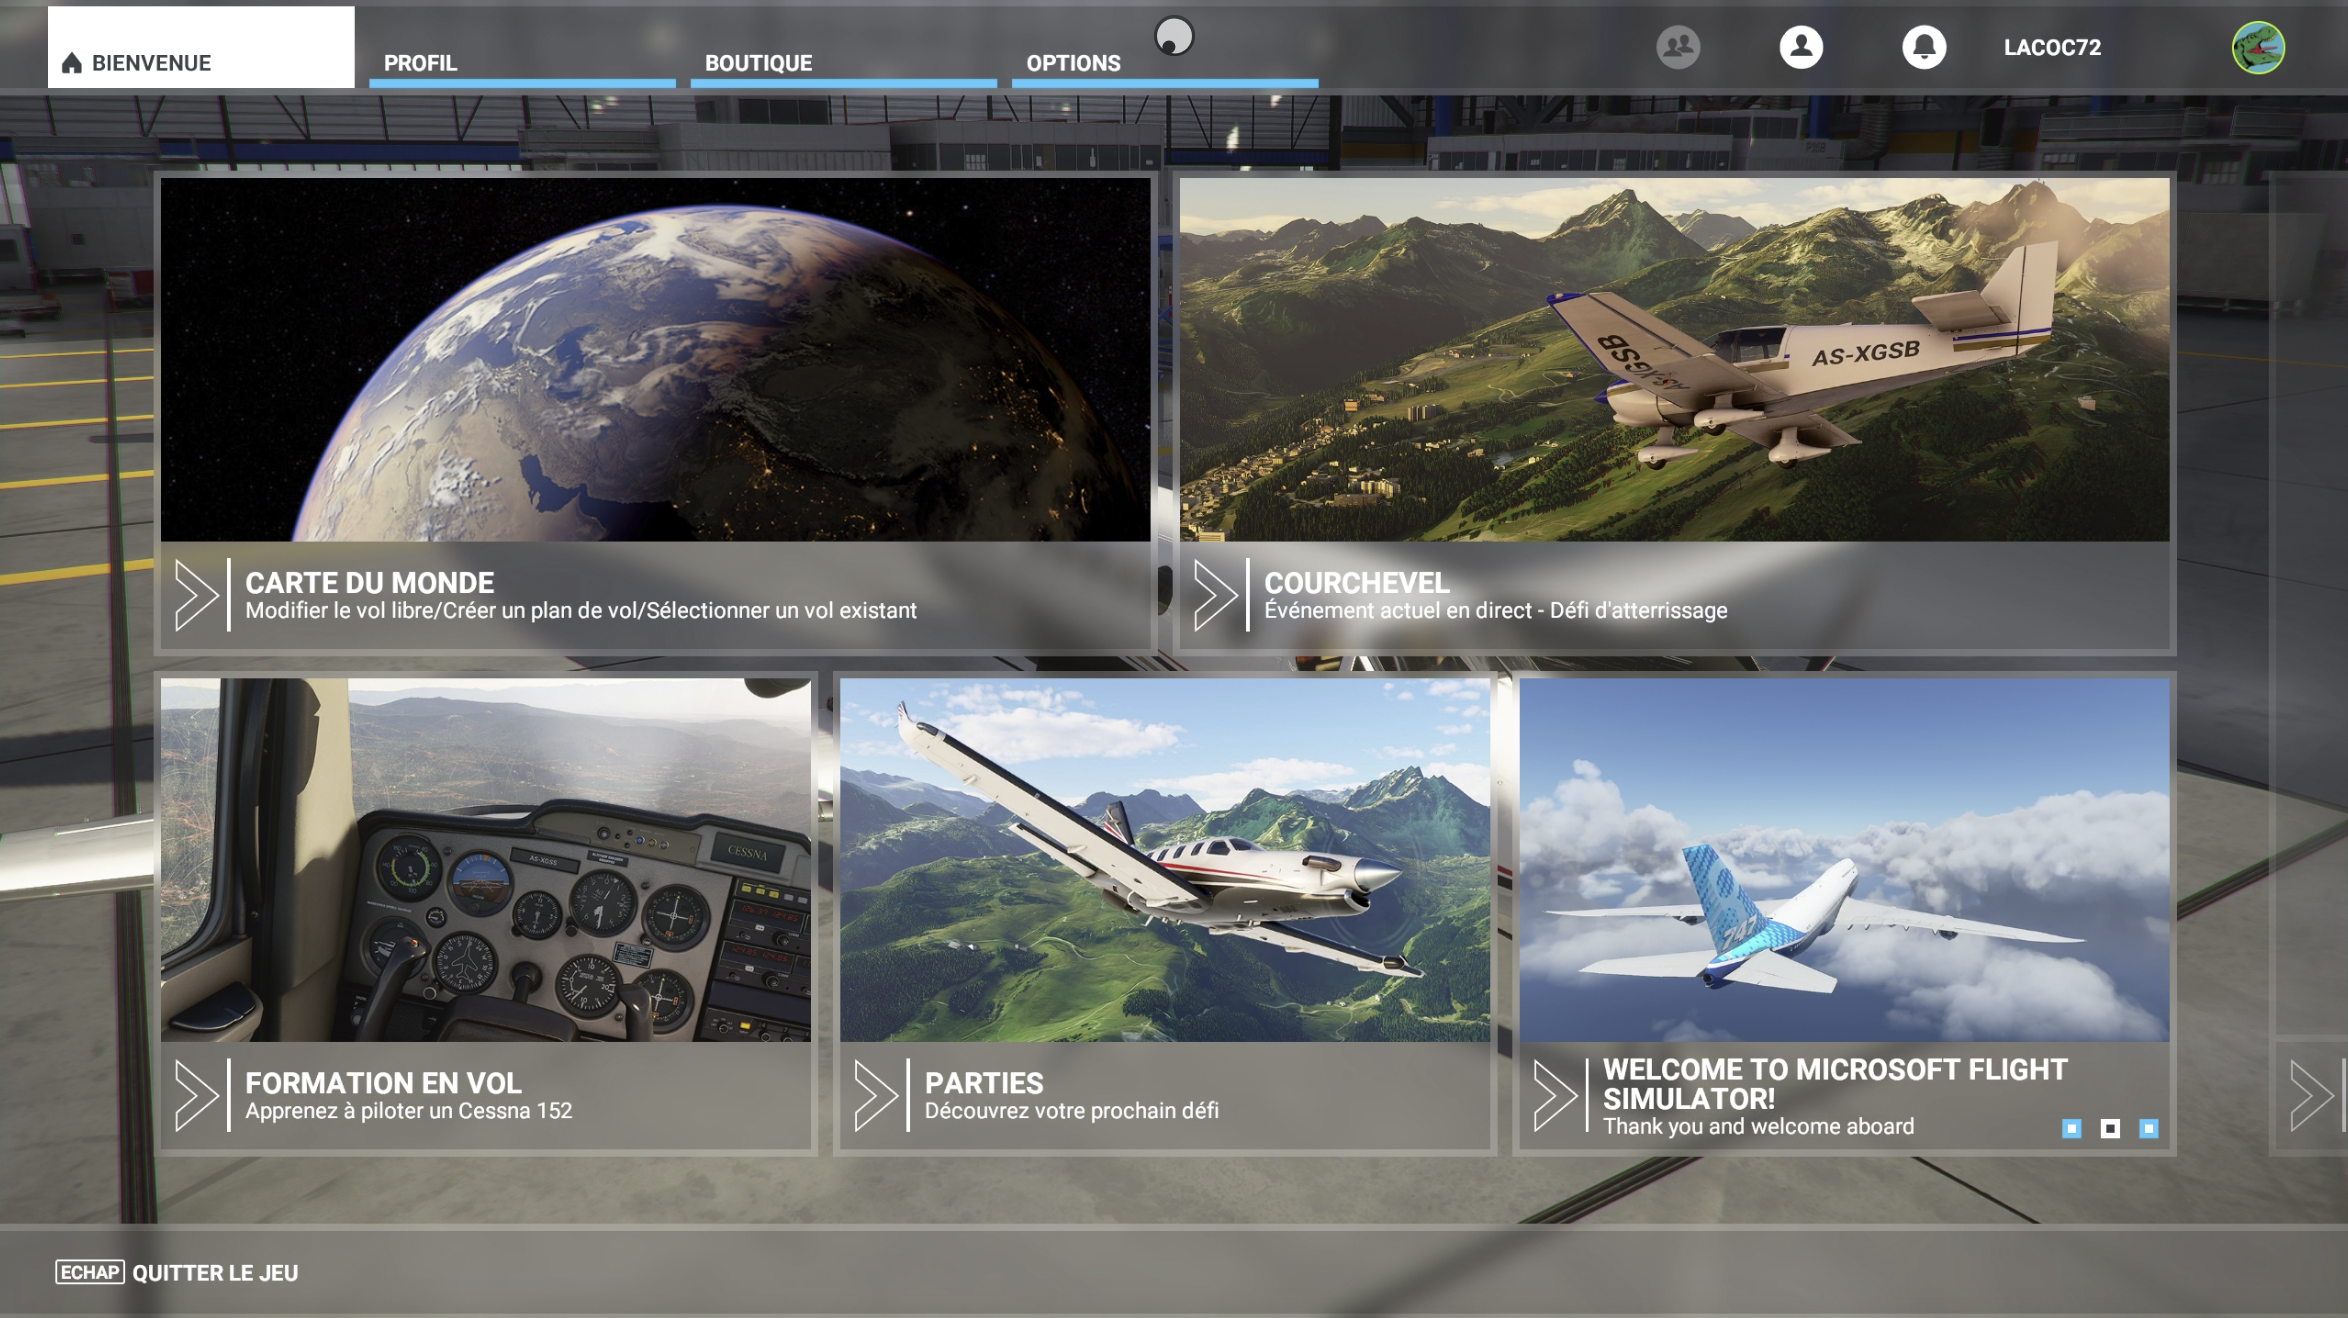Open the Courchevel AS-XGSB plane thumbnail
This screenshot has height=1318, width=2348.
point(1674,360)
